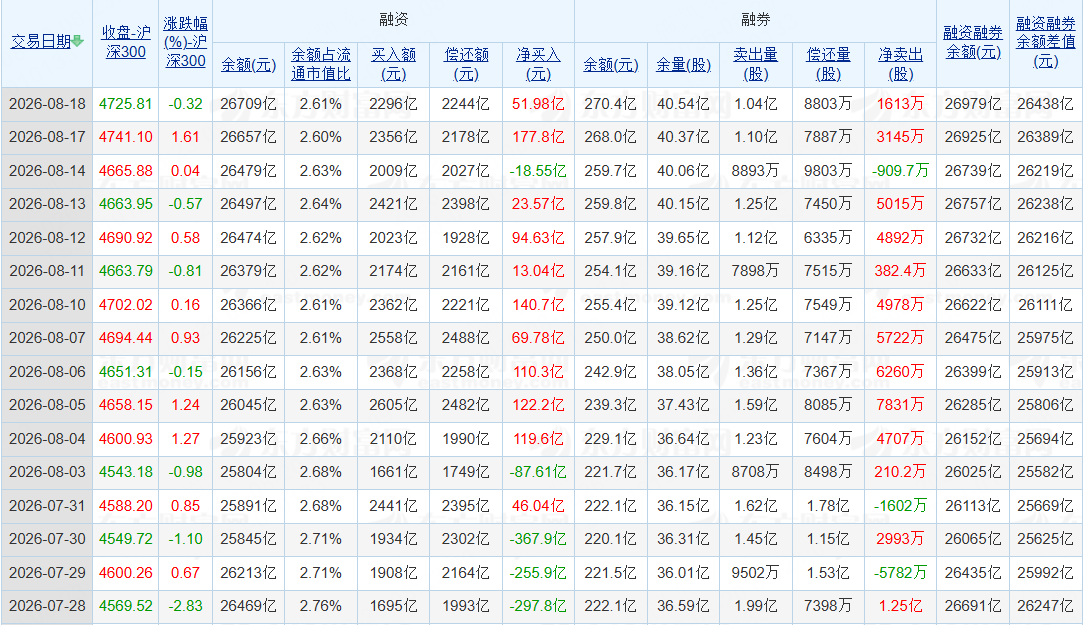
Task: Click net sell value -909.7万
Action: tap(901, 171)
